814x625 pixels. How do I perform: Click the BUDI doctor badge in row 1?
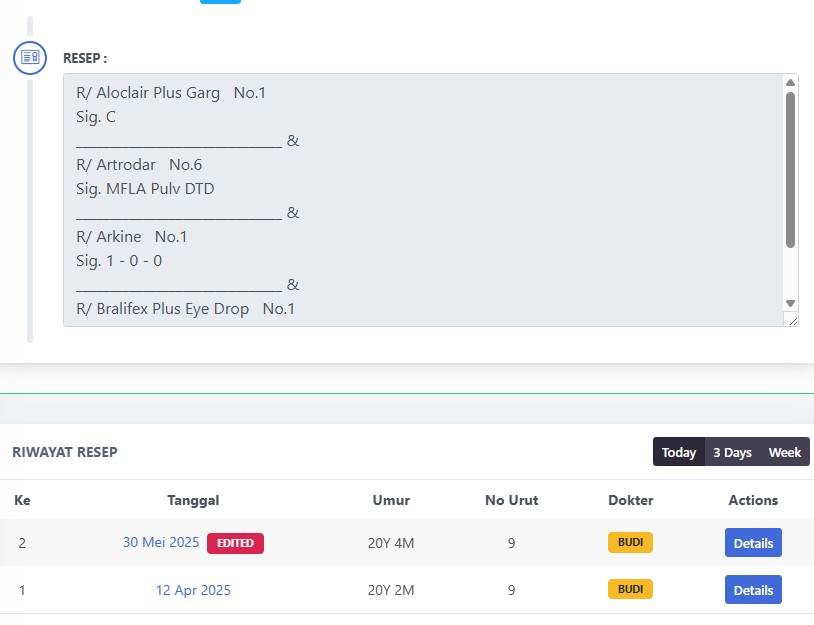pos(630,589)
